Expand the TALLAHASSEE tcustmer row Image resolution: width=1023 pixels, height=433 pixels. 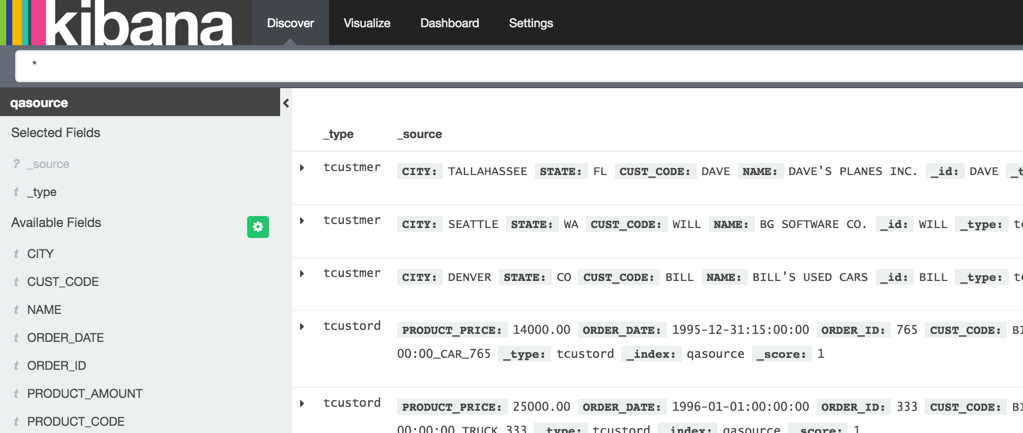click(x=302, y=168)
